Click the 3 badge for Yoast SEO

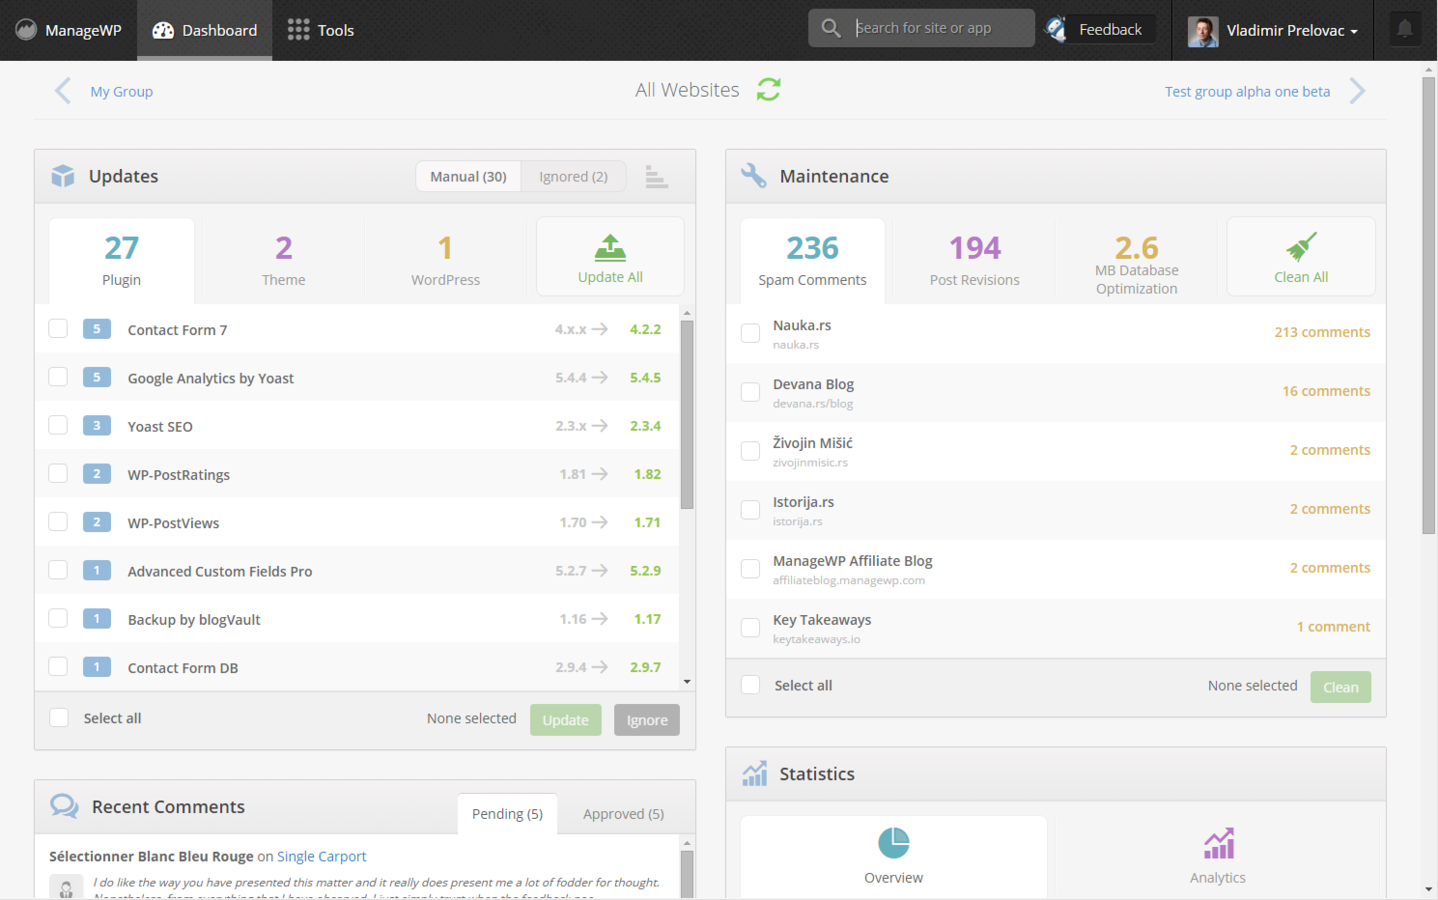coord(96,425)
